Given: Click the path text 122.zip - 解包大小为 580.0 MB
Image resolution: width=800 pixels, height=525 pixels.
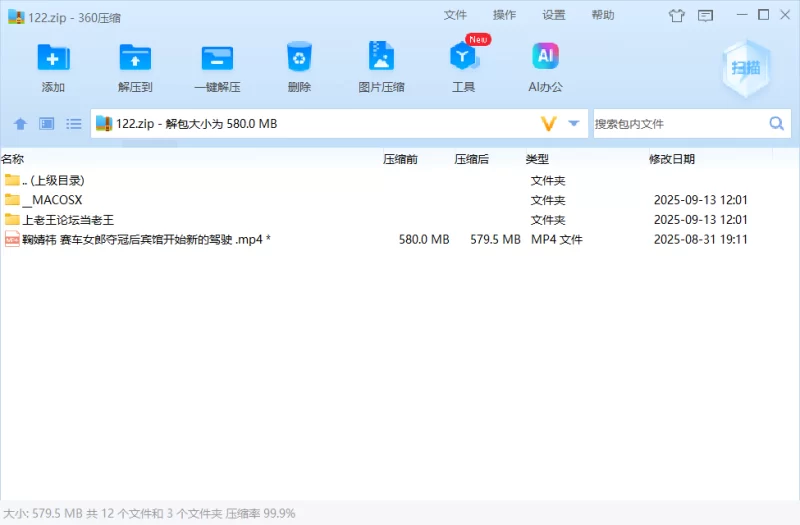Looking at the screenshot, I should tap(196, 123).
